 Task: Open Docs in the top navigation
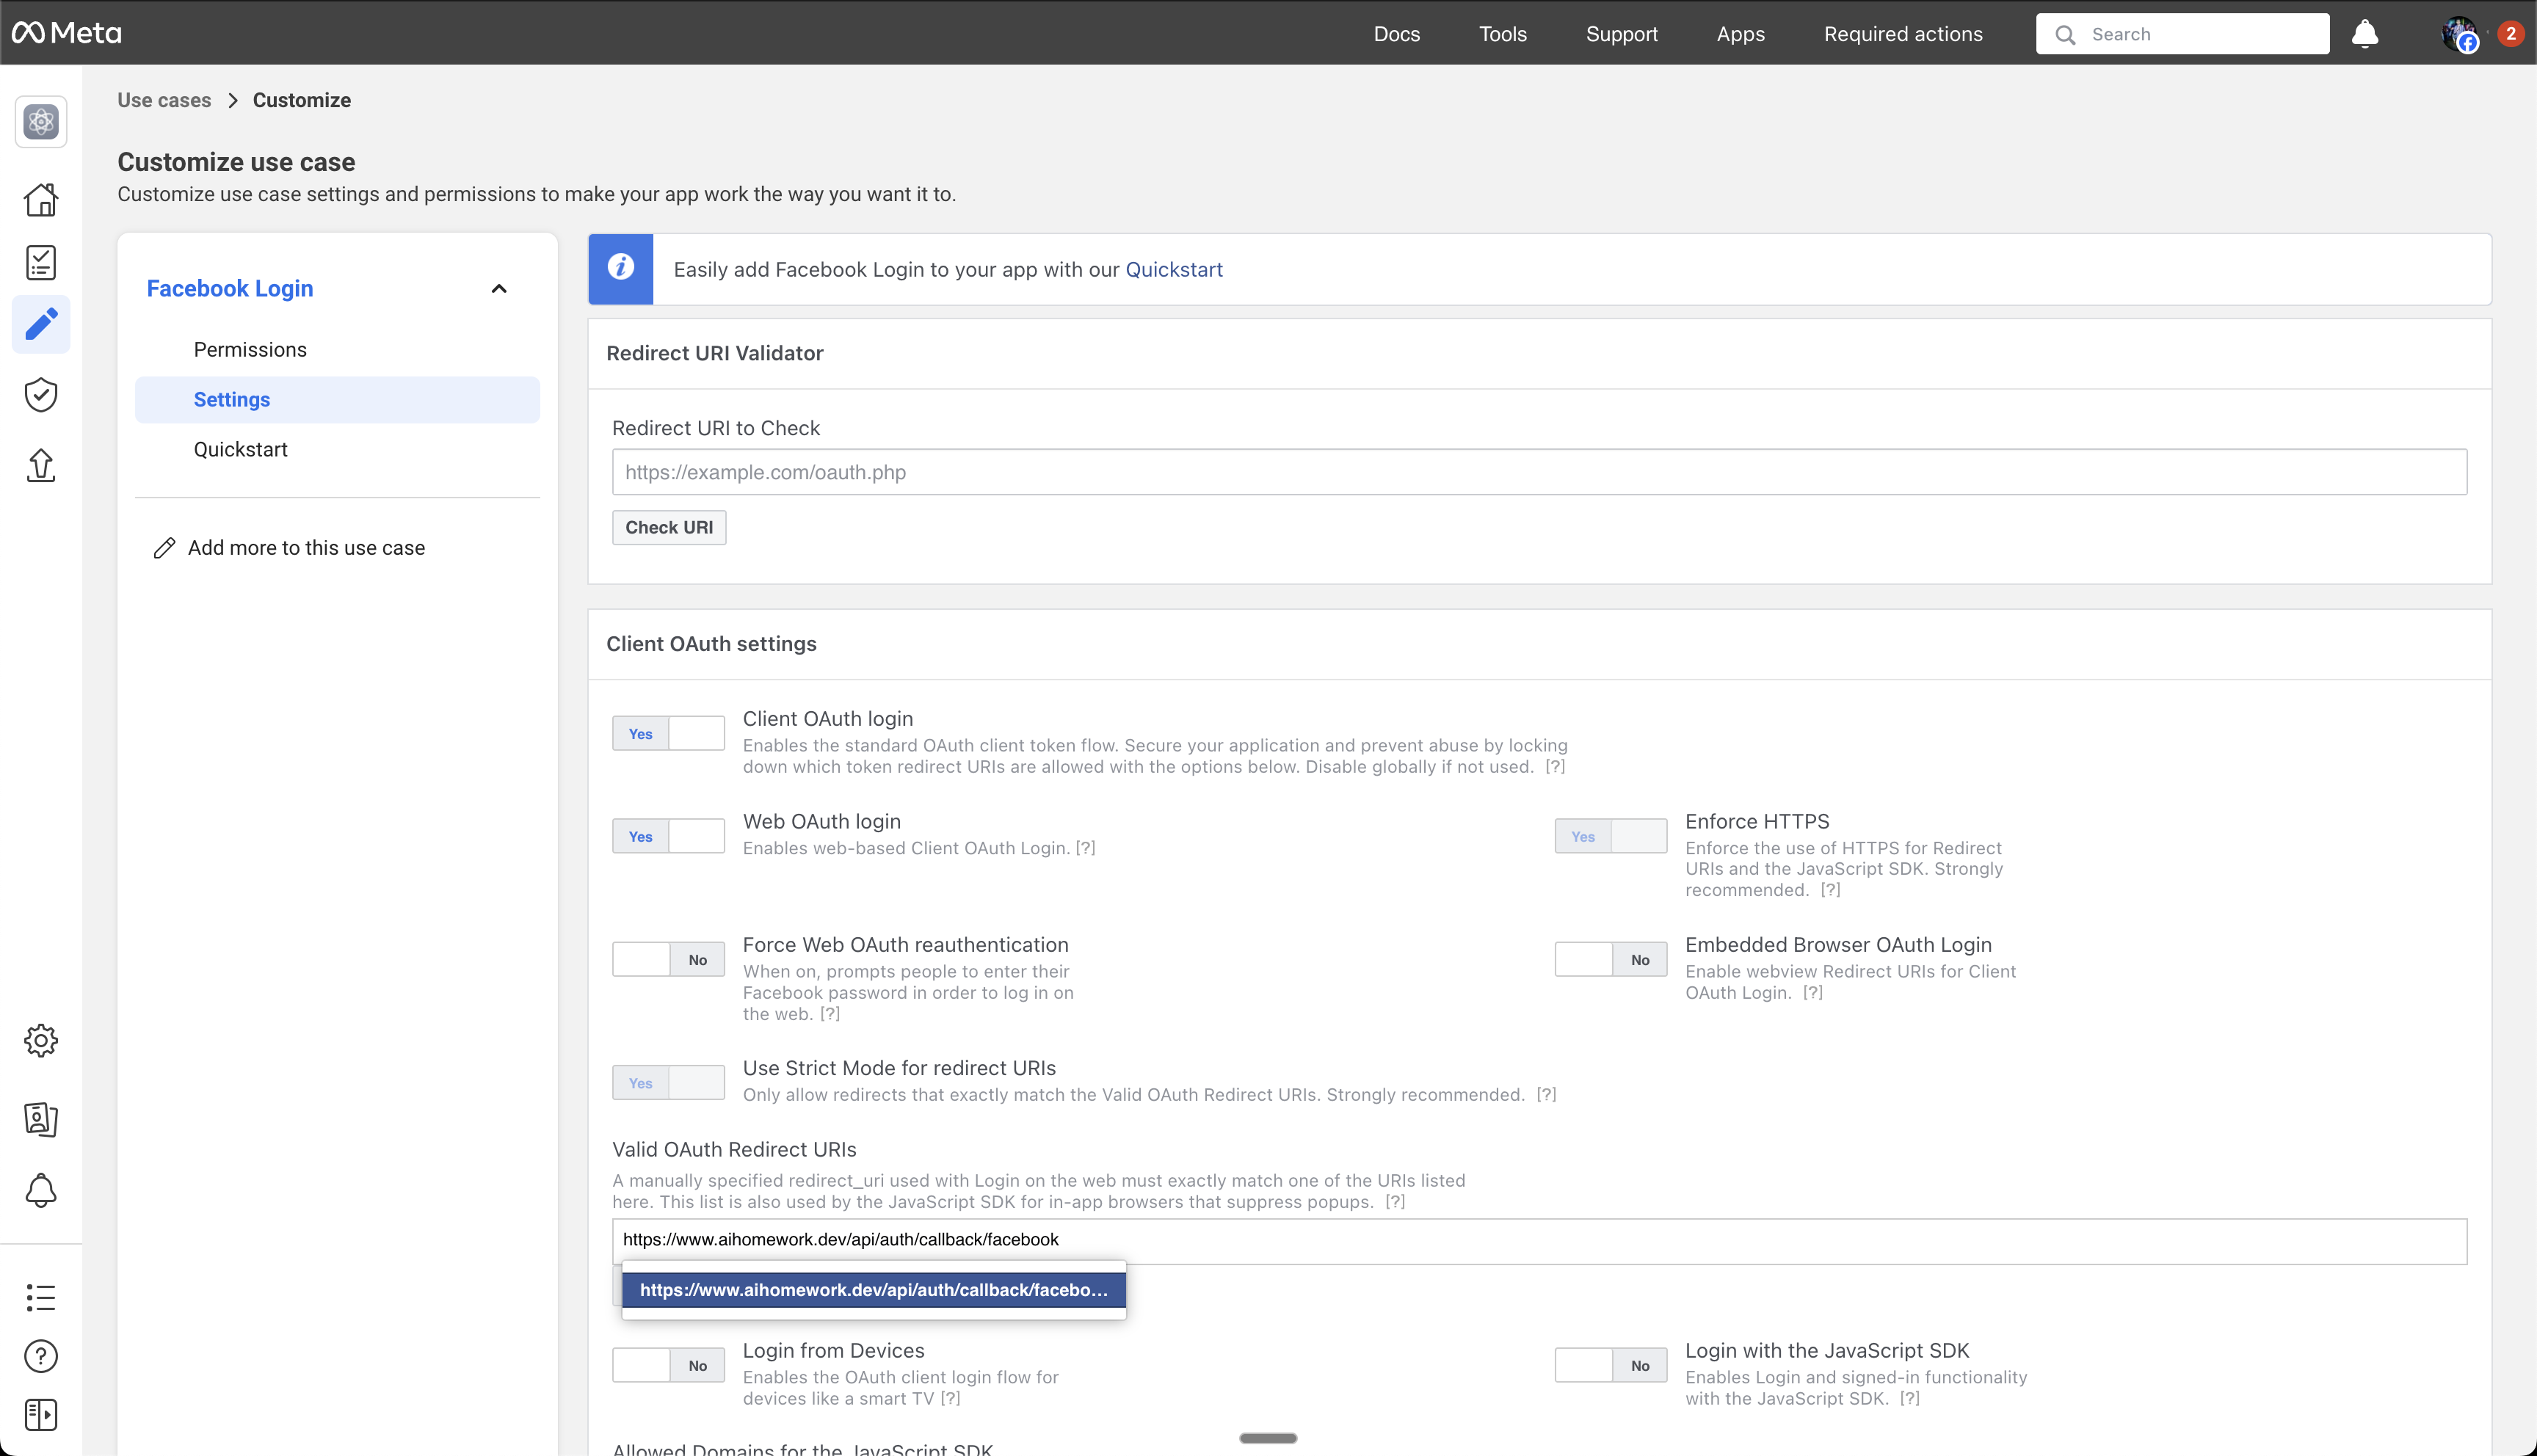click(1397, 34)
